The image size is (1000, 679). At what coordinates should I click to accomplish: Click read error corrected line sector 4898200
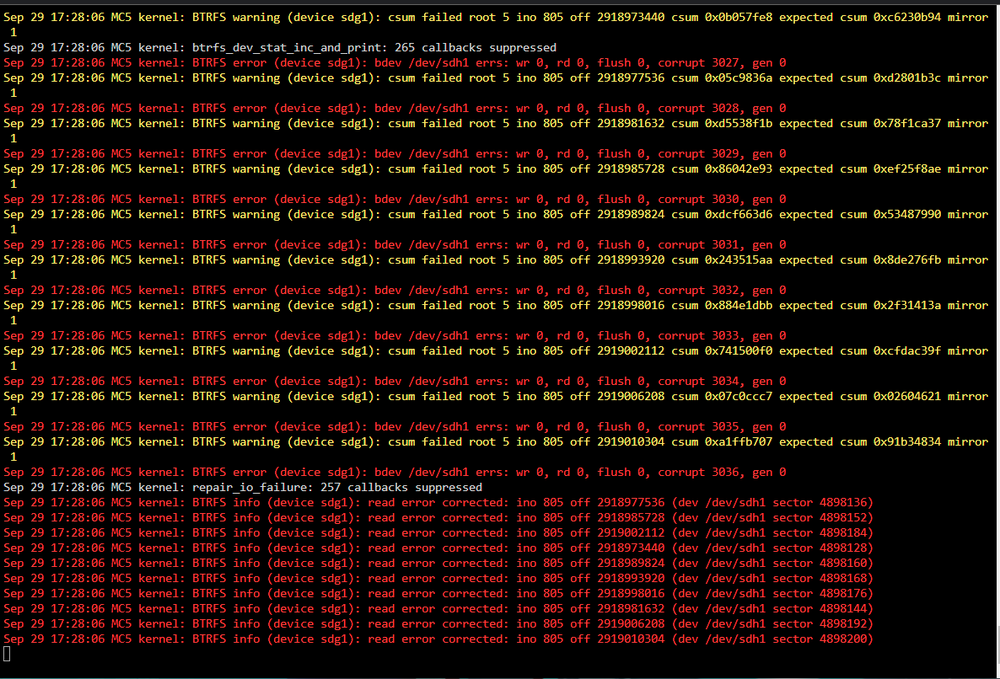tap(438, 639)
